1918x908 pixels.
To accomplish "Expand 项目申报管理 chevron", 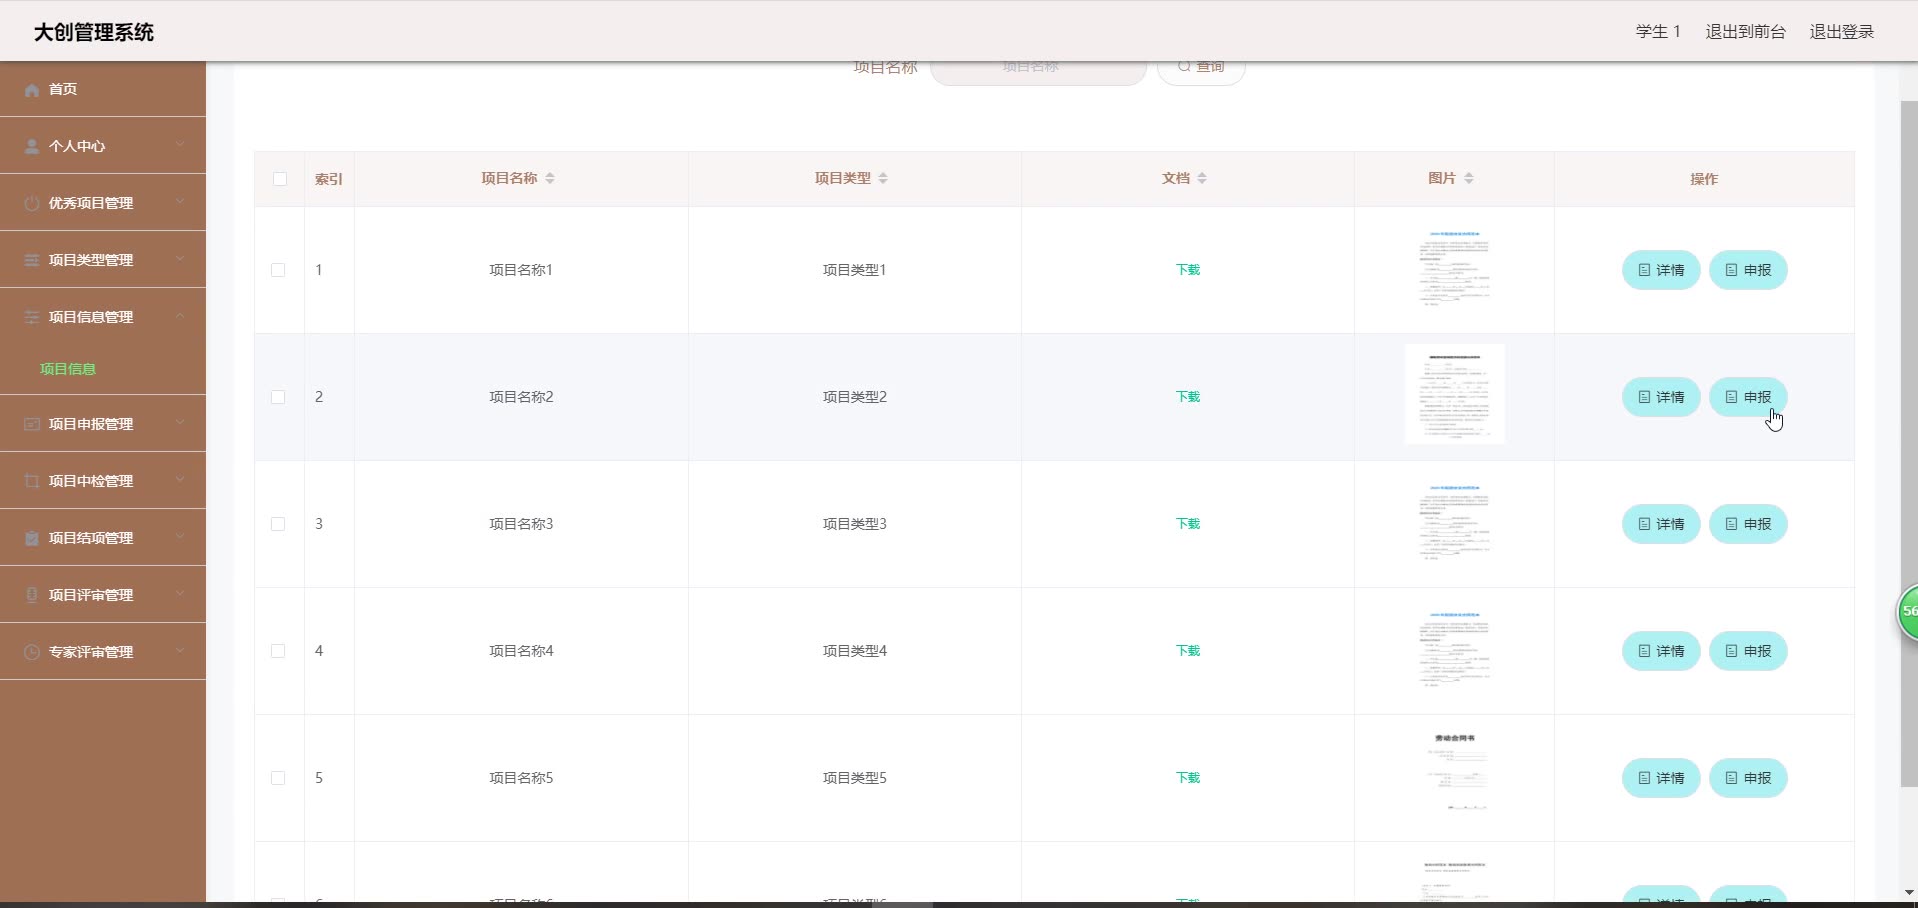I will click(180, 423).
